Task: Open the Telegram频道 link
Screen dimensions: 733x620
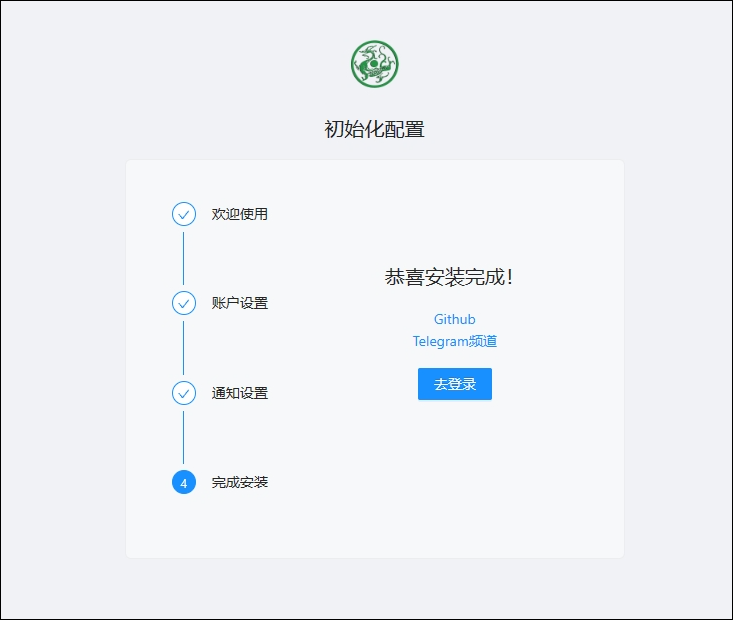Action: [x=454, y=341]
